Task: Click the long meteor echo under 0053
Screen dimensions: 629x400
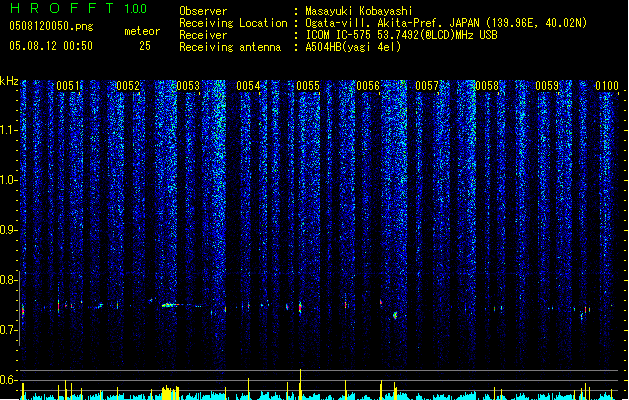Action: [181, 305]
